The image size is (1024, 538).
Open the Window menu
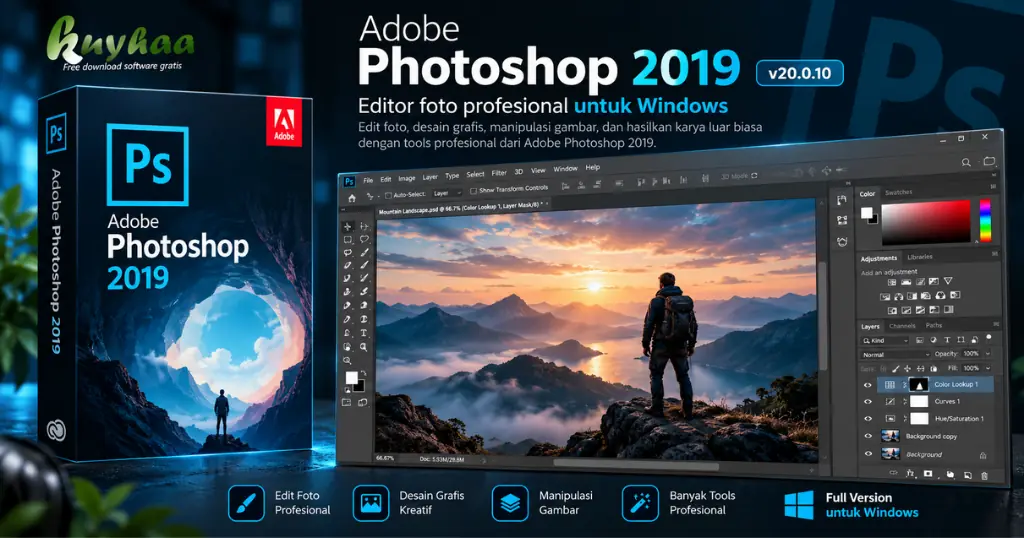click(x=566, y=168)
